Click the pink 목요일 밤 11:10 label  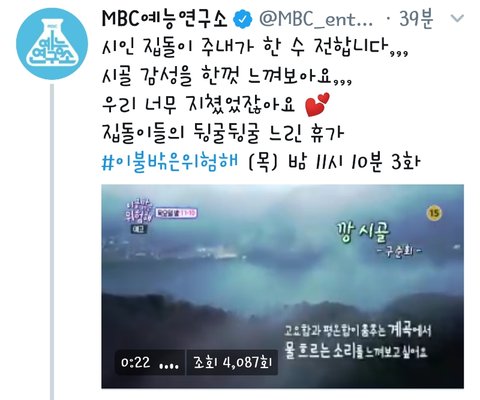point(177,213)
